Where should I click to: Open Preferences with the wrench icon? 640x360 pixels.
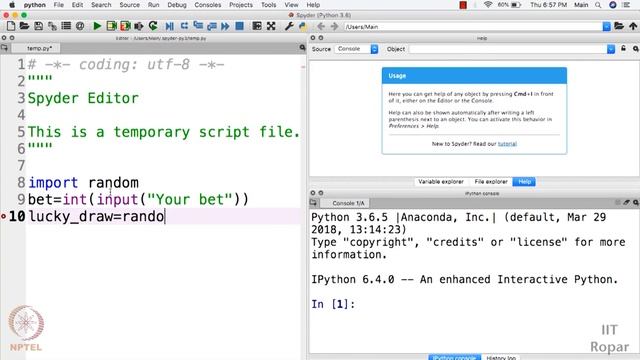coord(289,27)
